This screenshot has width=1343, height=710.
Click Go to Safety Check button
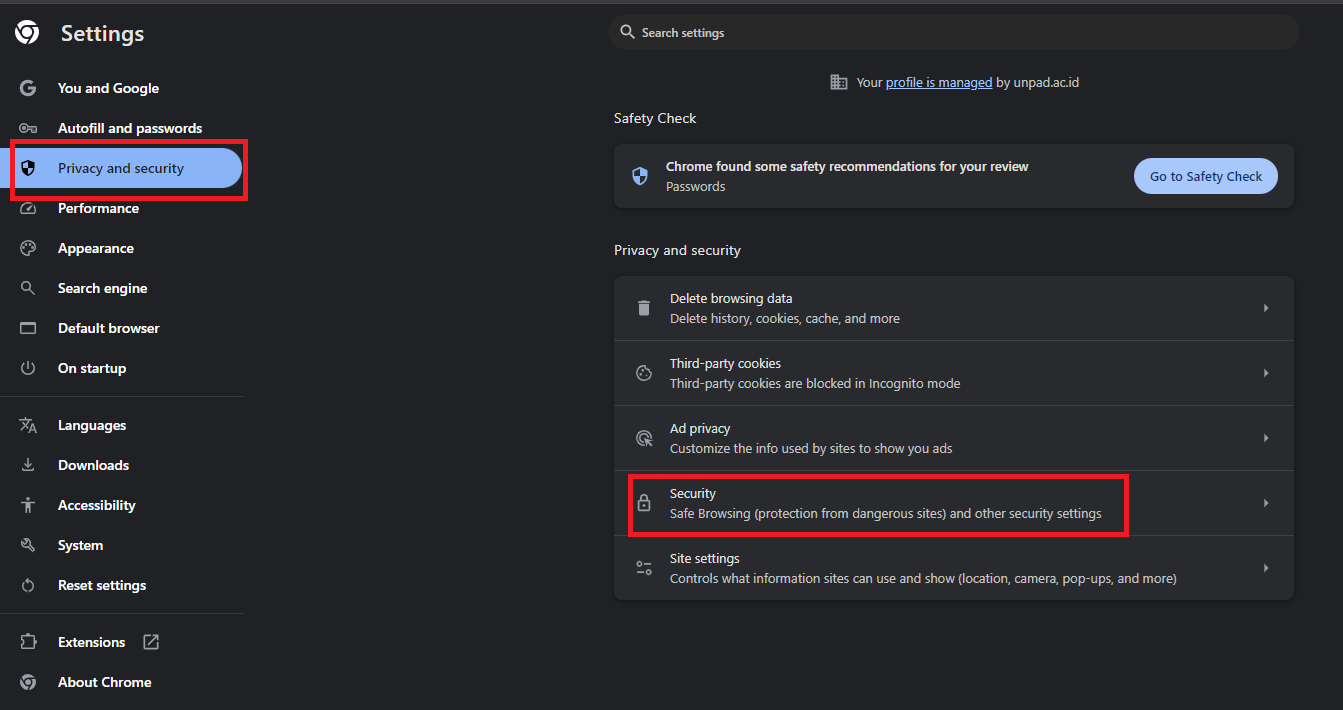[x=1206, y=176]
